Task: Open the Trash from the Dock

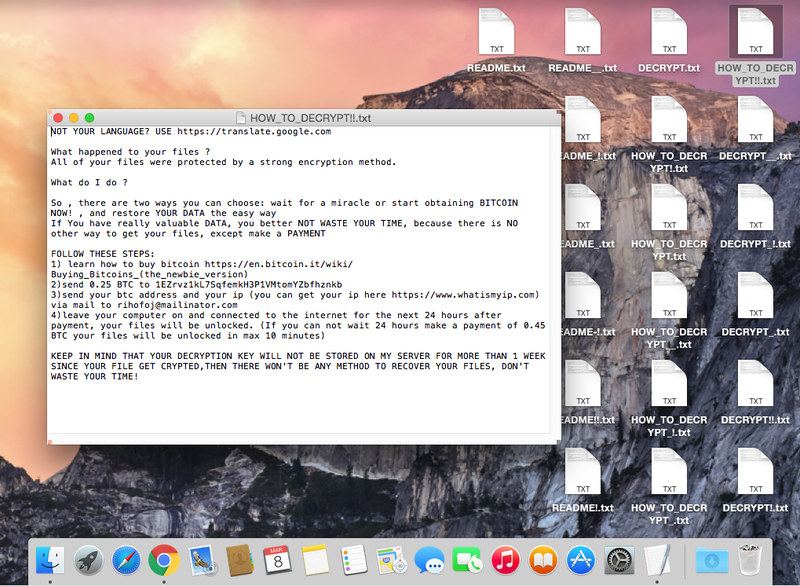Action: pos(751,562)
